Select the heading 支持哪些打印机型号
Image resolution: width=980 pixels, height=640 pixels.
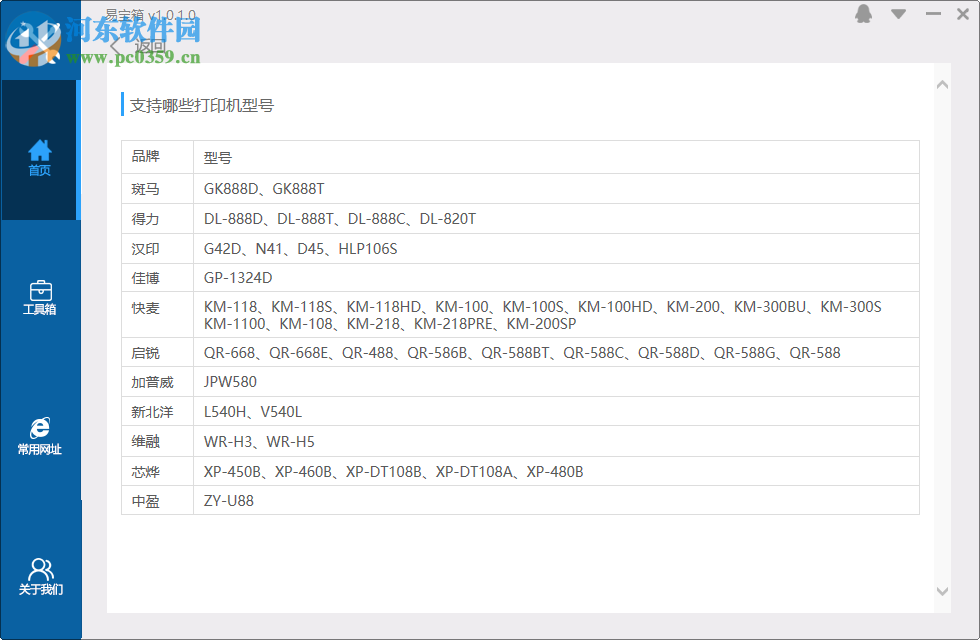pos(201,106)
